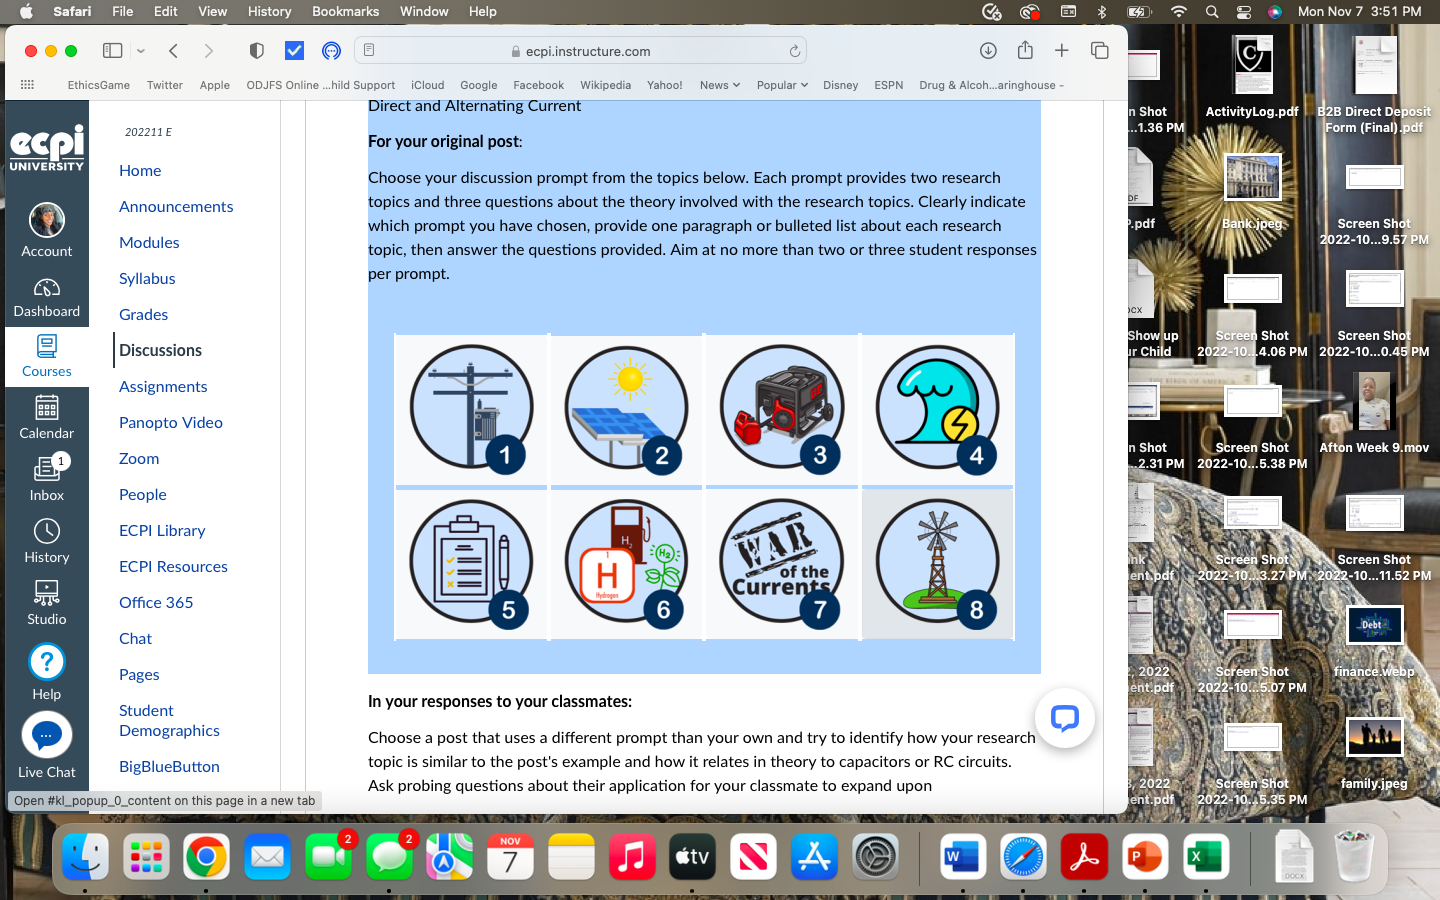1440x900 pixels.
Task: Open the Calendar icon in sidebar
Action: (x=46, y=418)
